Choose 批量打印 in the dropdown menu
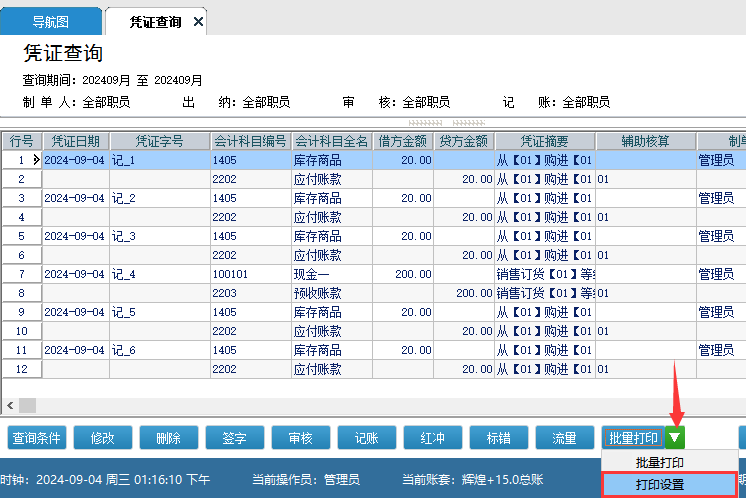 660,462
